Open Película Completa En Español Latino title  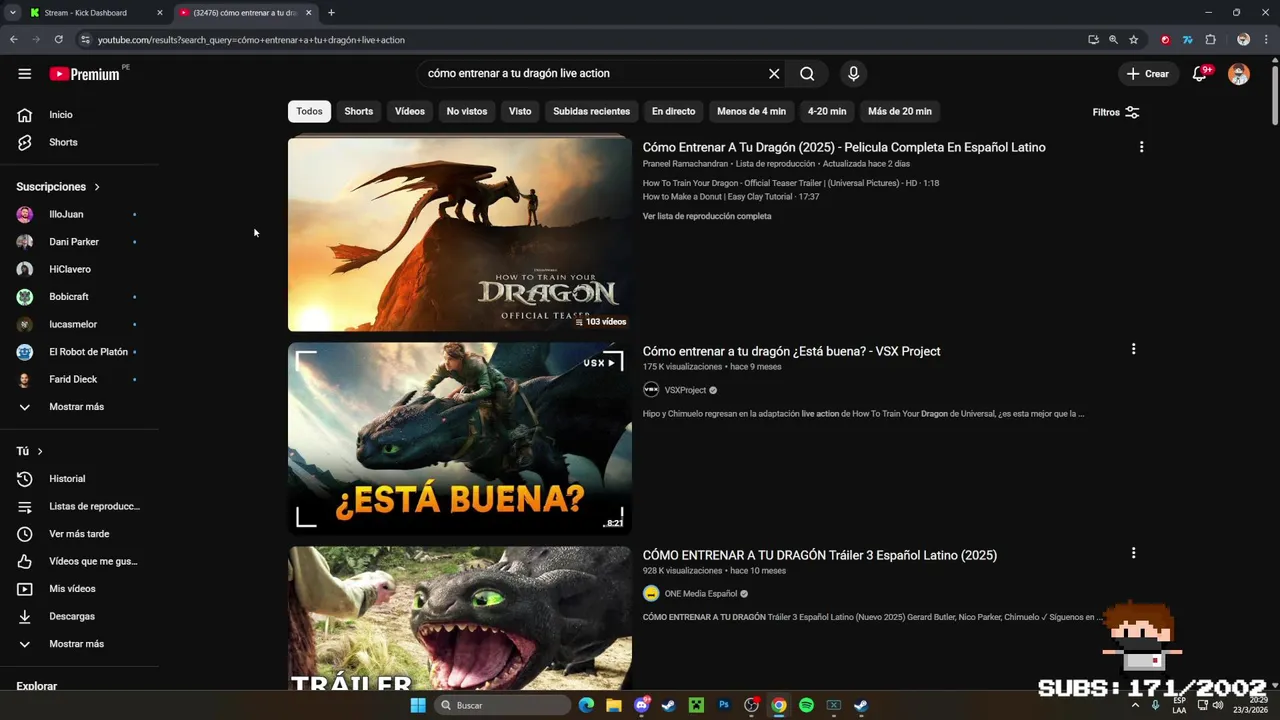pyautogui.click(x=844, y=147)
